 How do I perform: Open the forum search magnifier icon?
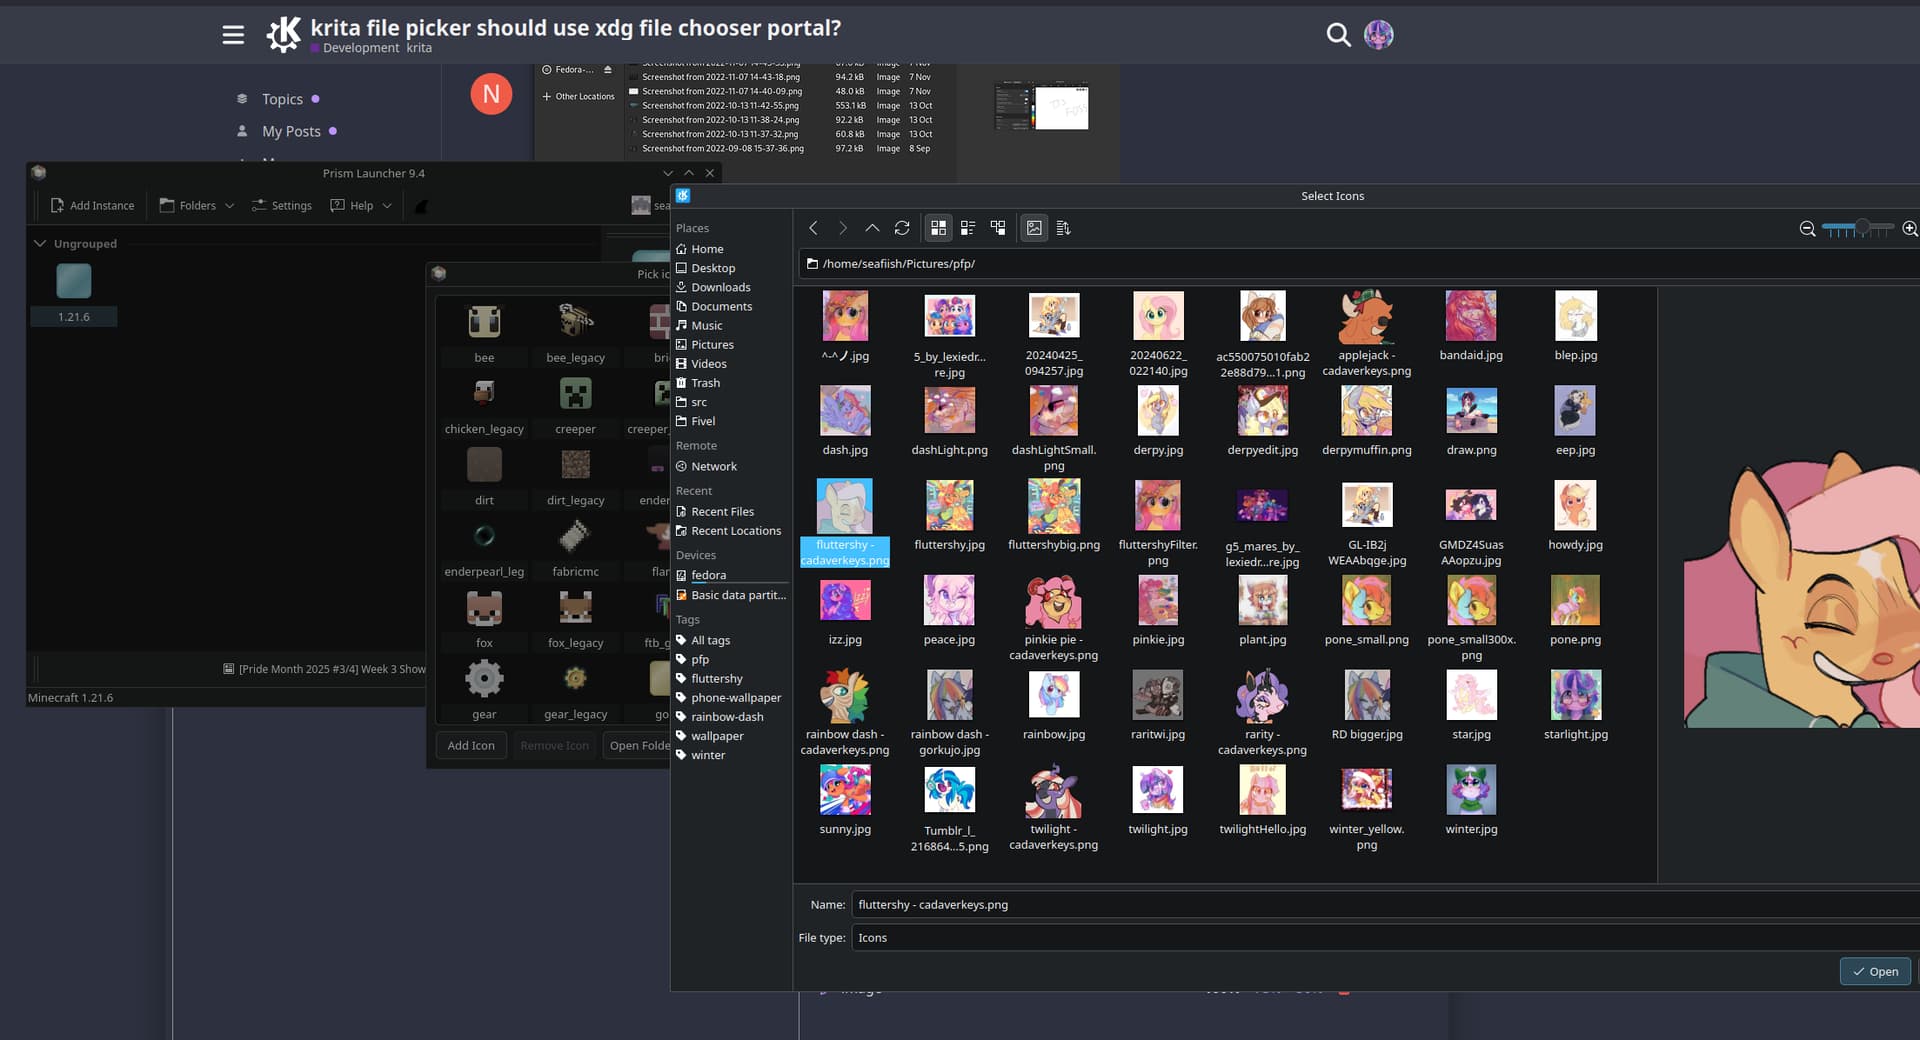[x=1337, y=35]
